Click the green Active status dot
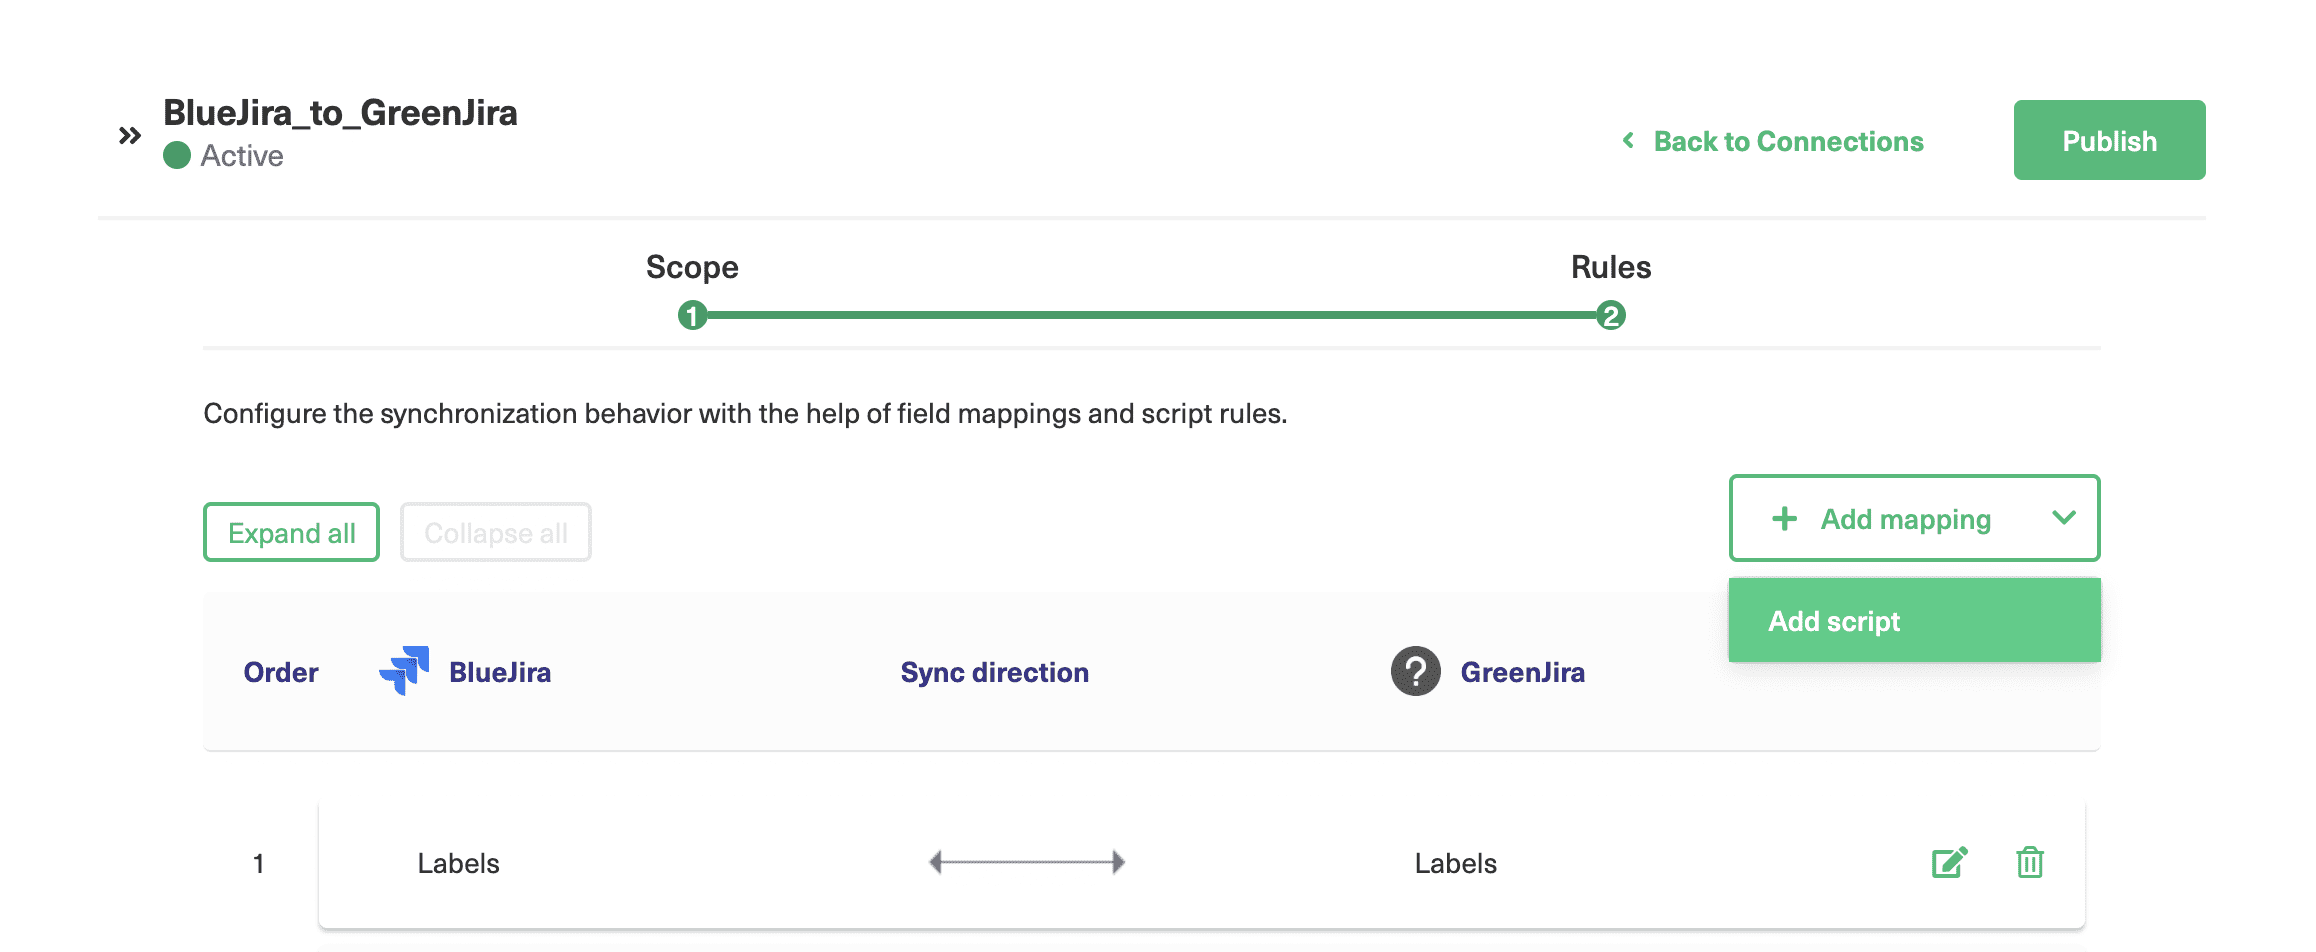 pyautogui.click(x=177, y=156)
